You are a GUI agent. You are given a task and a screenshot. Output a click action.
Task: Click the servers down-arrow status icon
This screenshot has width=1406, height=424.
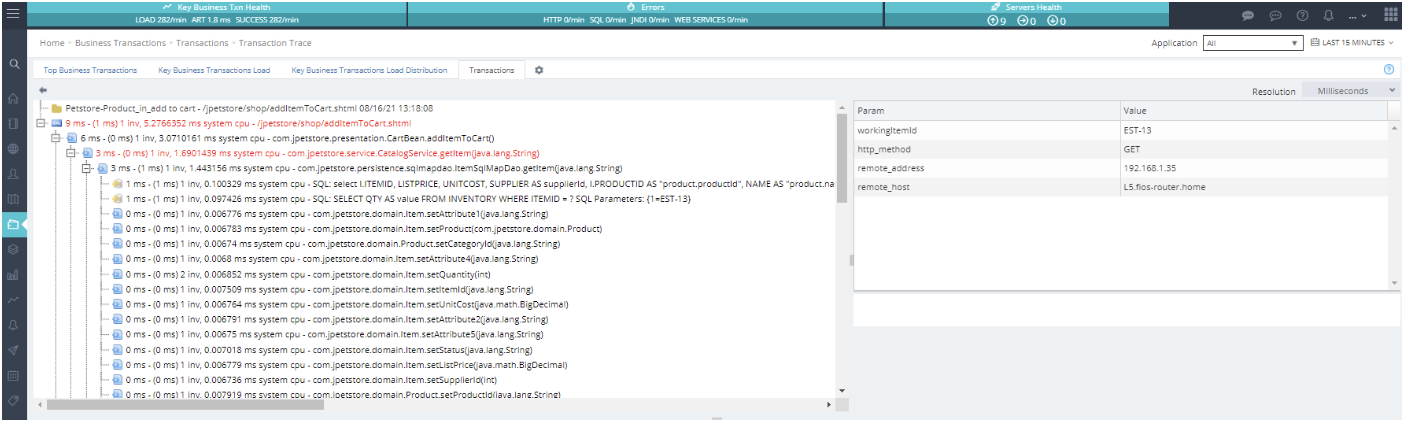point(1052,20)
